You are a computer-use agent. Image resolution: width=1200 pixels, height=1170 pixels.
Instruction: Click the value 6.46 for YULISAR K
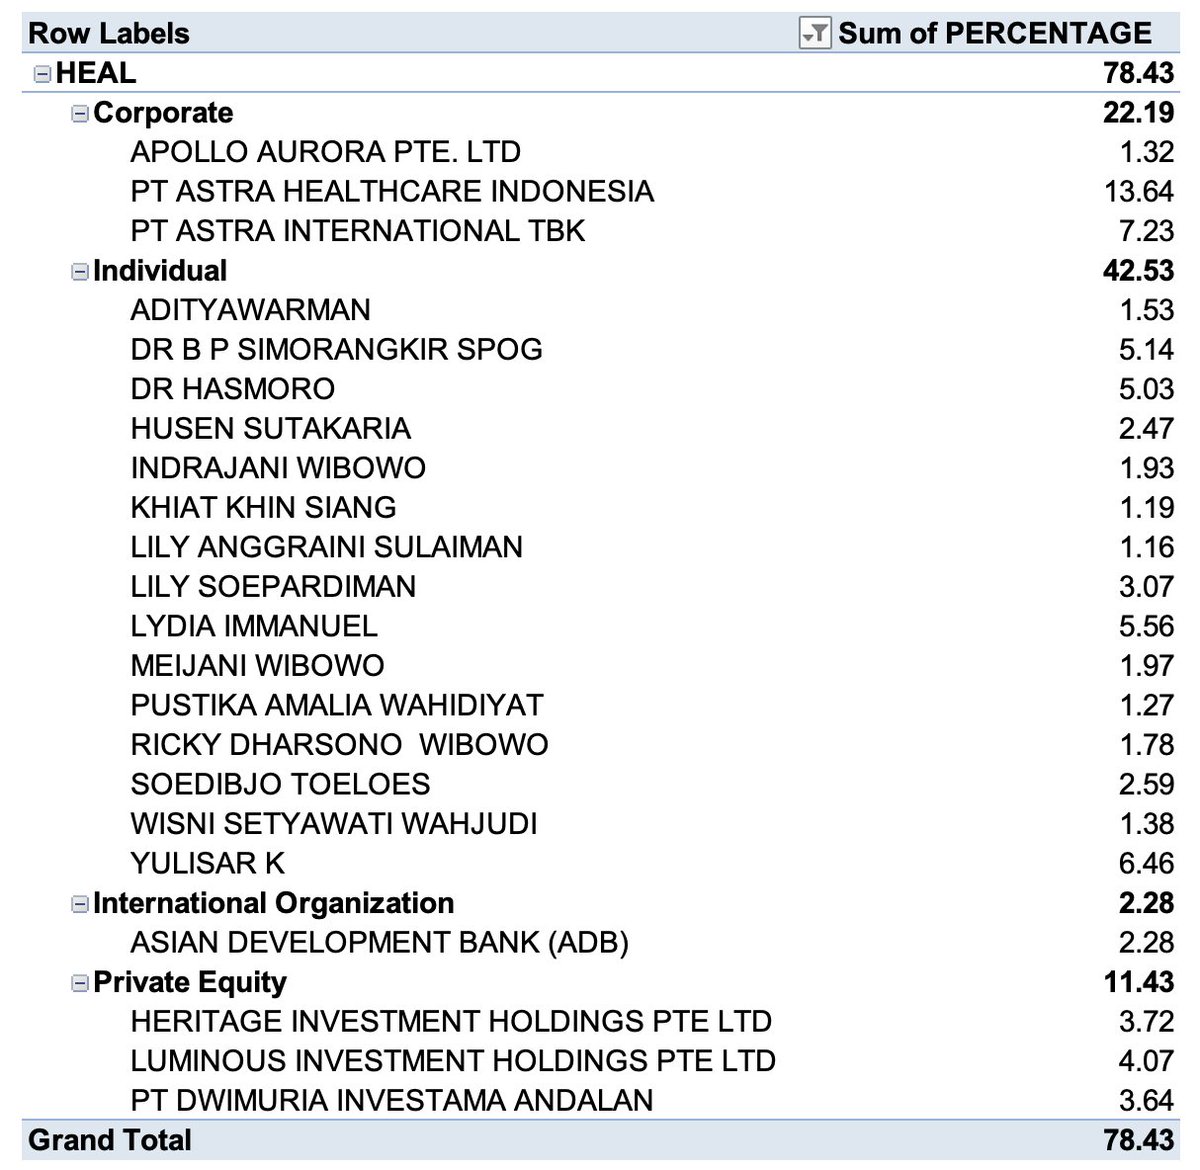1146,863
